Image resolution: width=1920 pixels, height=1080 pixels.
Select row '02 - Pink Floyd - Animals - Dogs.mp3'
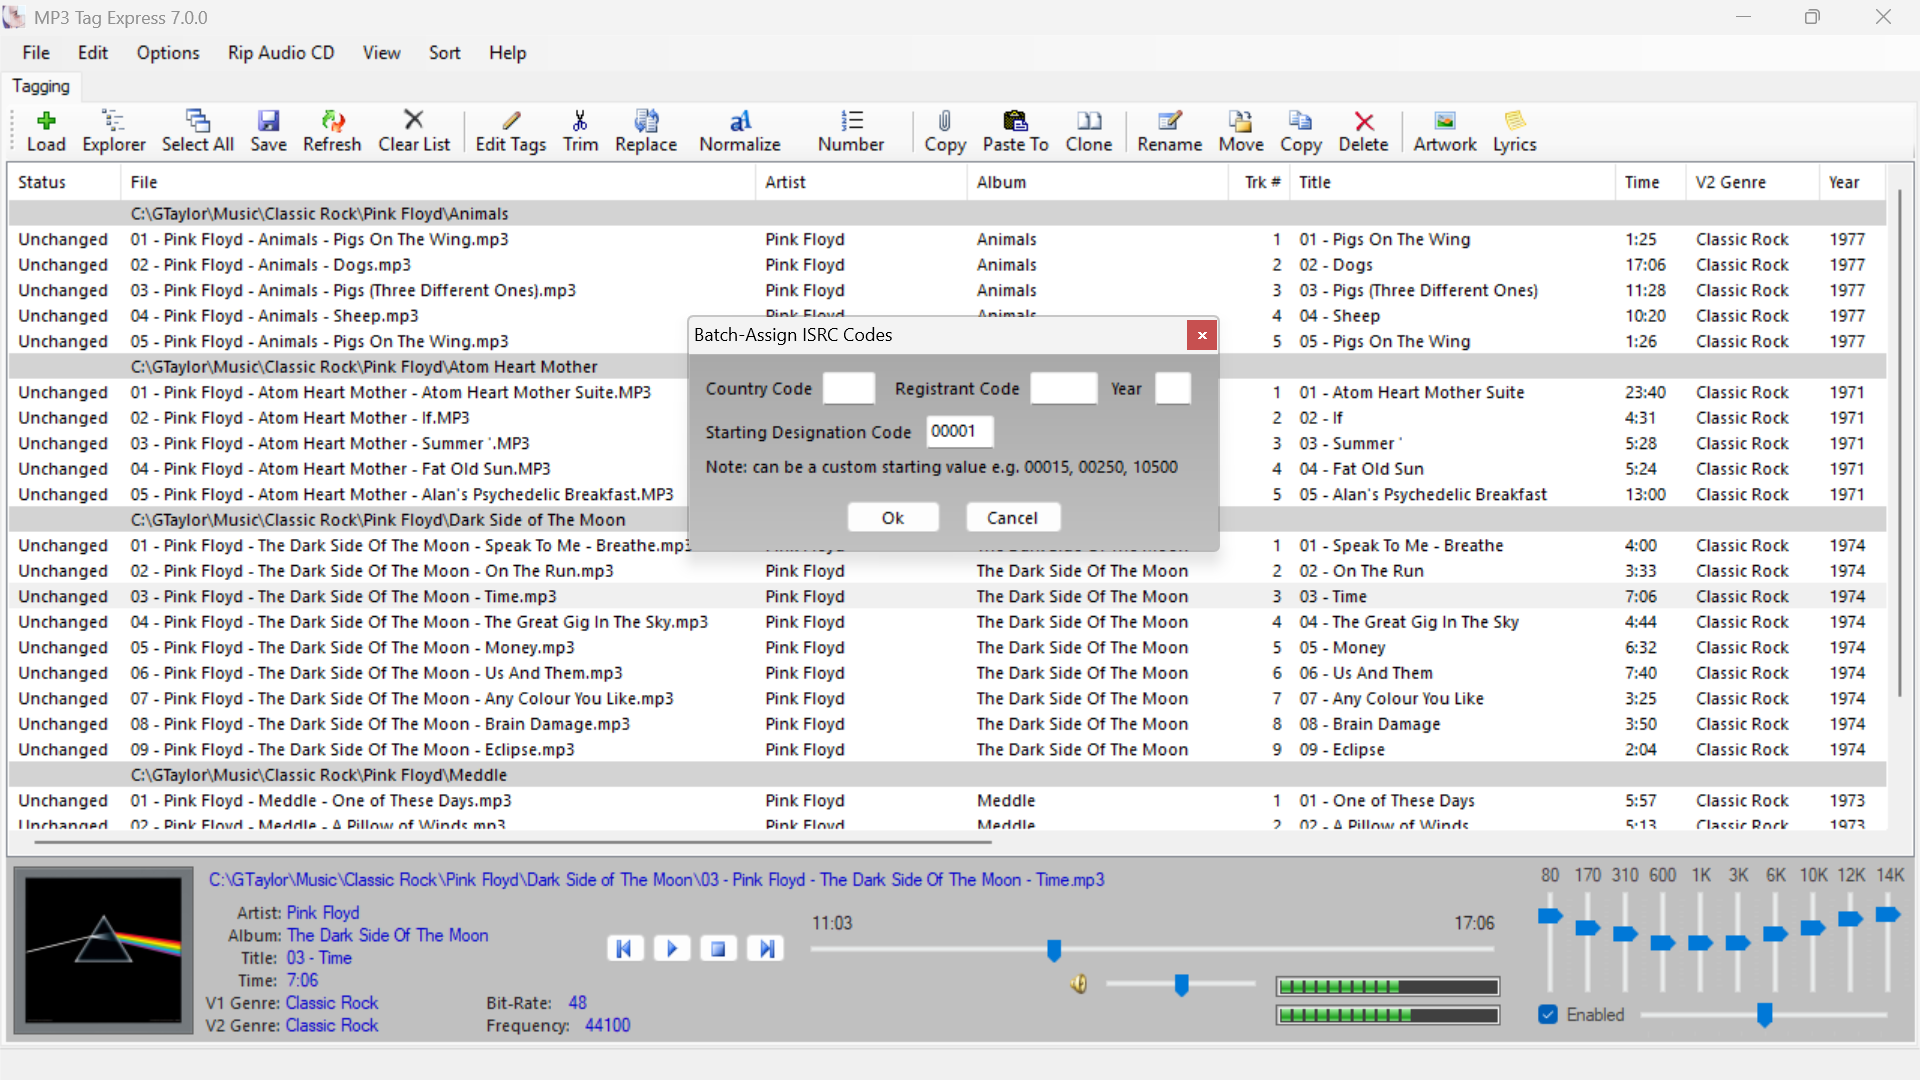click(x=947, y=265)
